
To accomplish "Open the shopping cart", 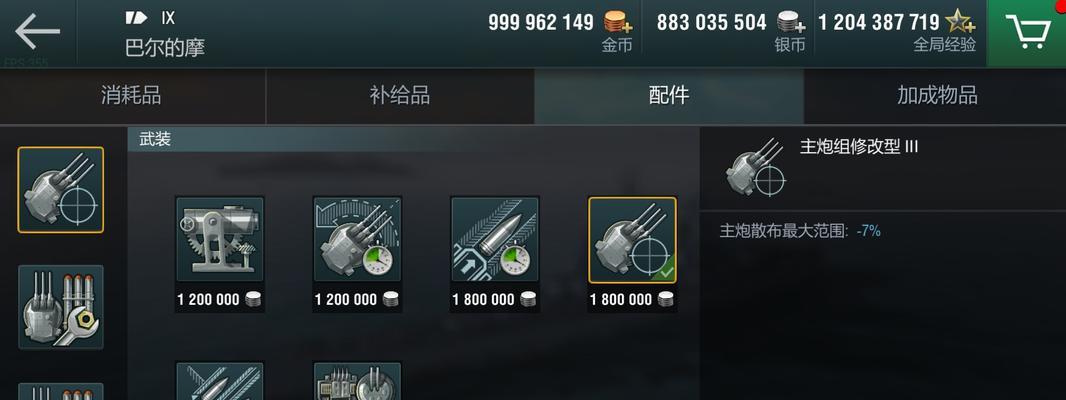I will 1027,32.
